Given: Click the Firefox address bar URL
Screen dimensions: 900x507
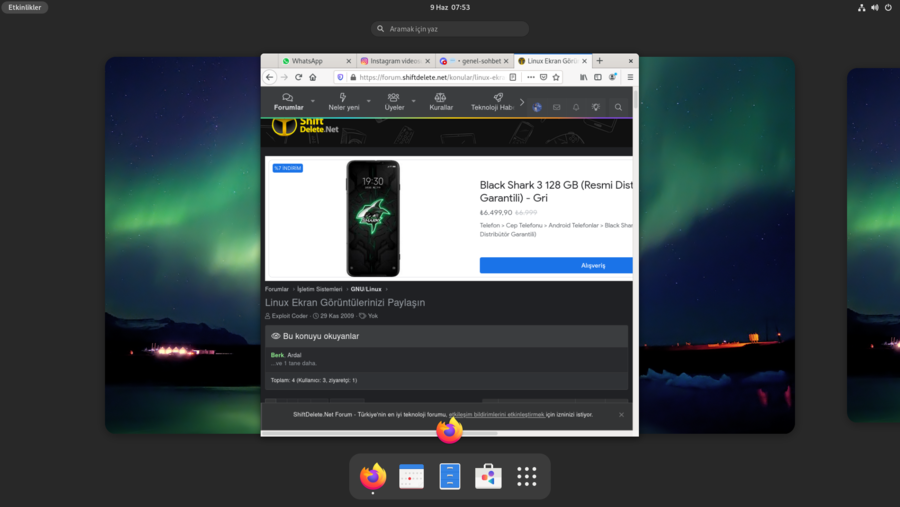Looking at the screenshot, I should coord(432,77).
